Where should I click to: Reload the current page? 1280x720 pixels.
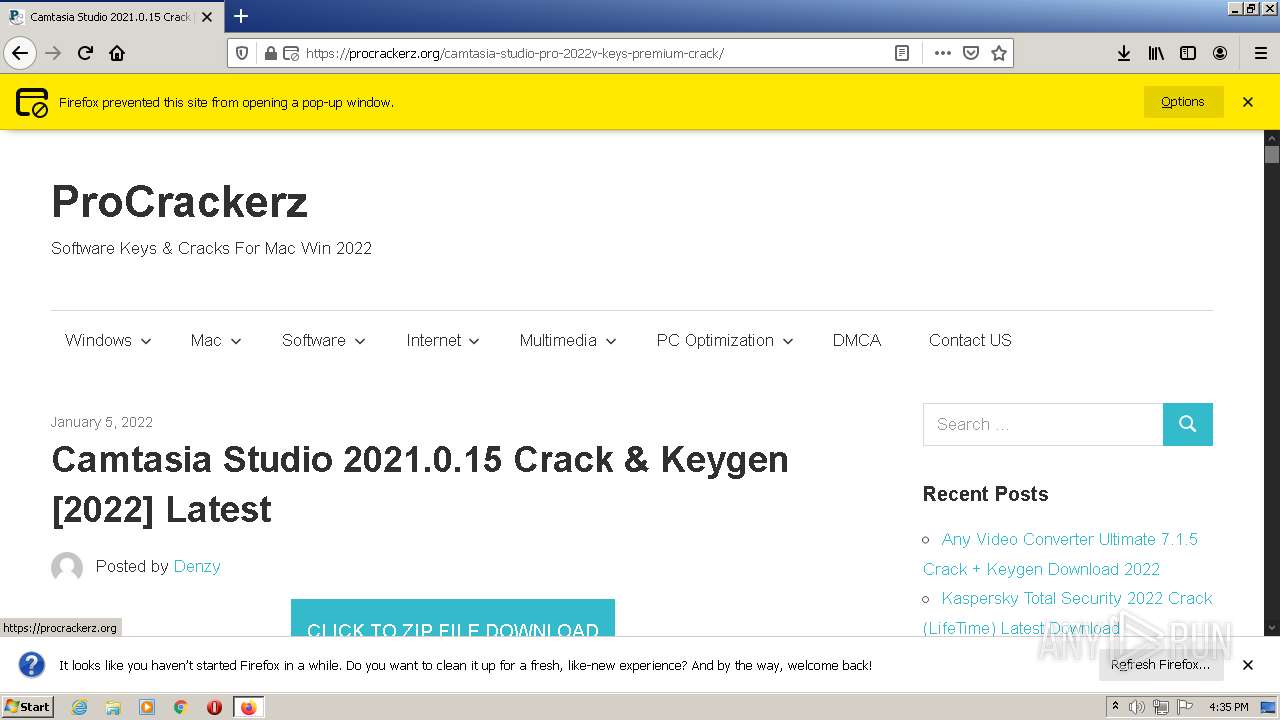[86, 53]
